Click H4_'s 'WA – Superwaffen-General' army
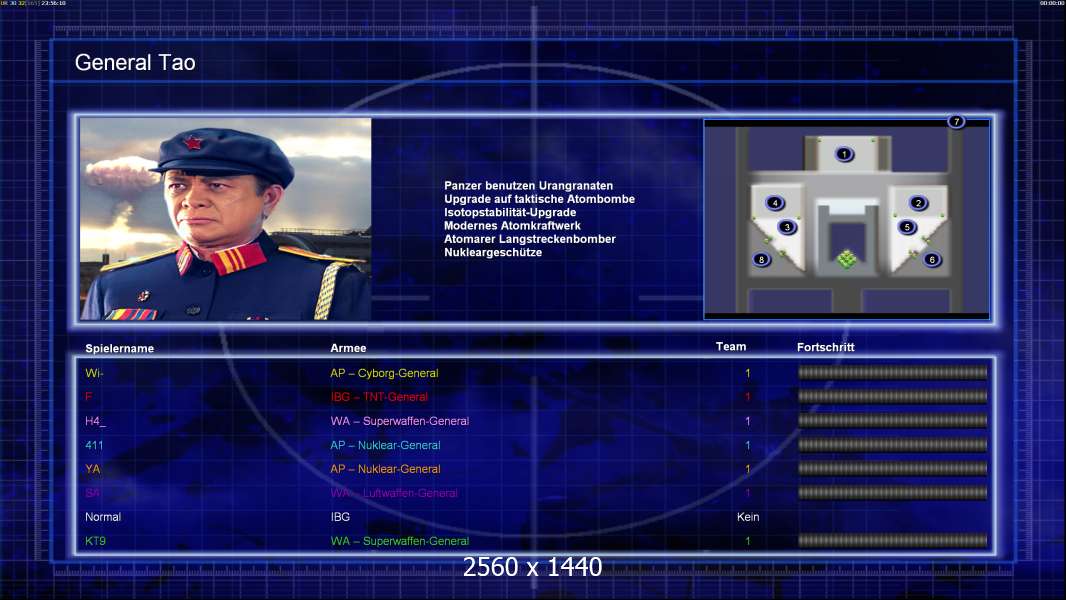The height and width of the screenshot is (600, 1066). tap(400, 421)
